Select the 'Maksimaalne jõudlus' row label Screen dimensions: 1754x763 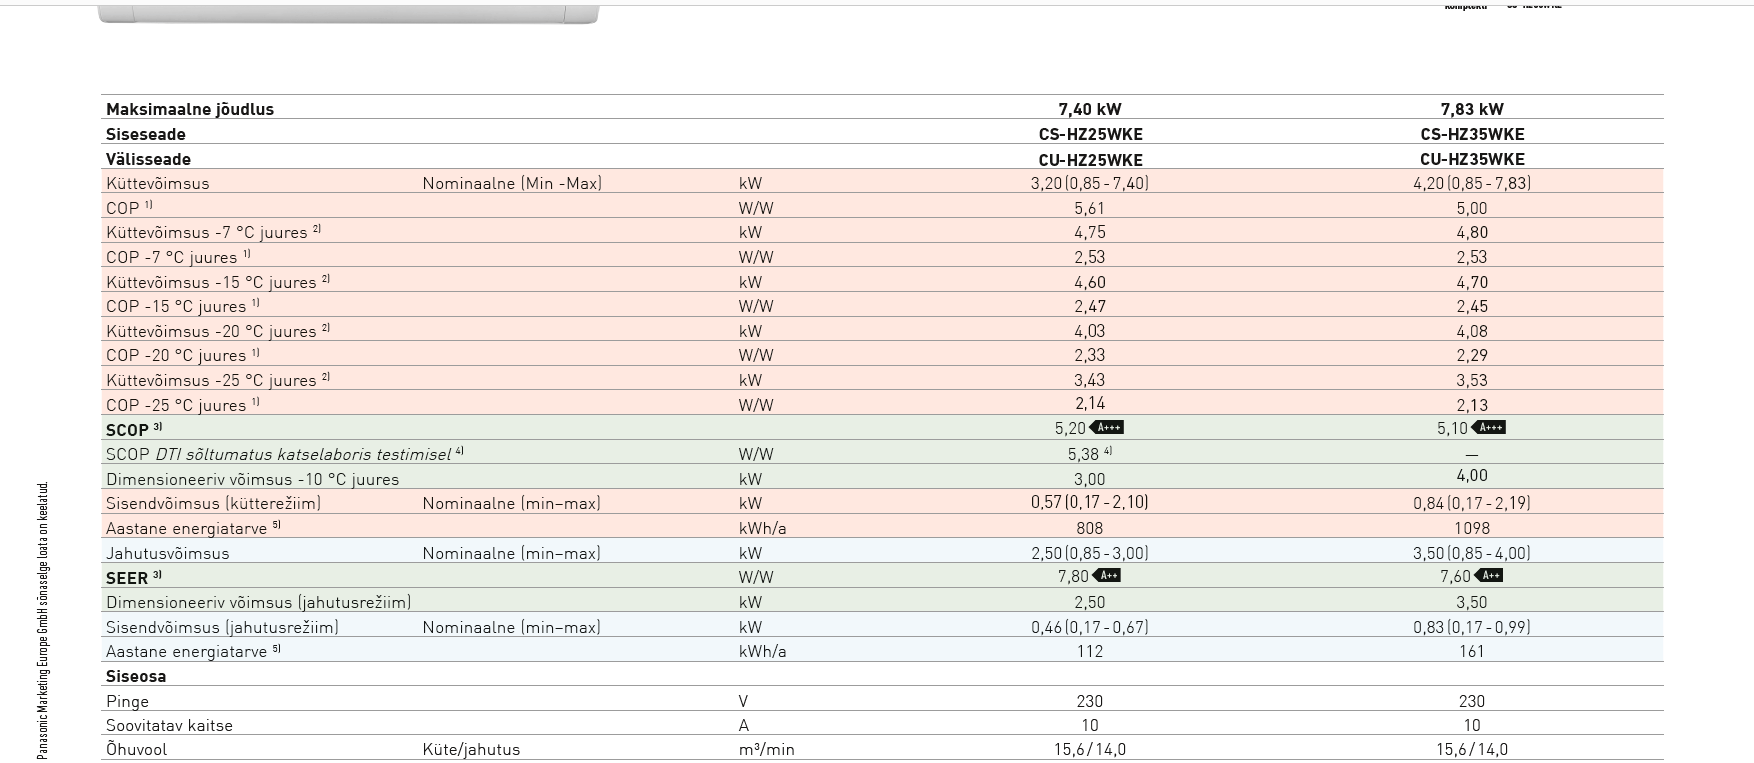pos(190,109)
